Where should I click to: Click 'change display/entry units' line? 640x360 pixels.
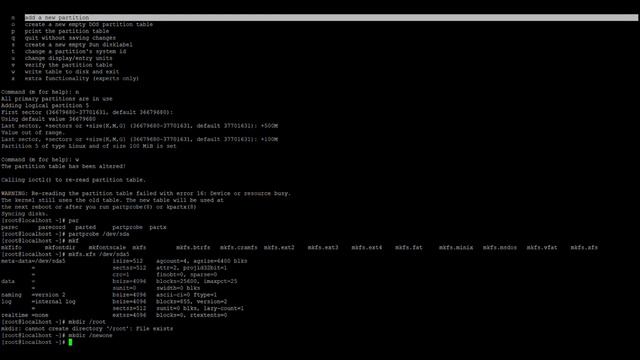(68, 58)
